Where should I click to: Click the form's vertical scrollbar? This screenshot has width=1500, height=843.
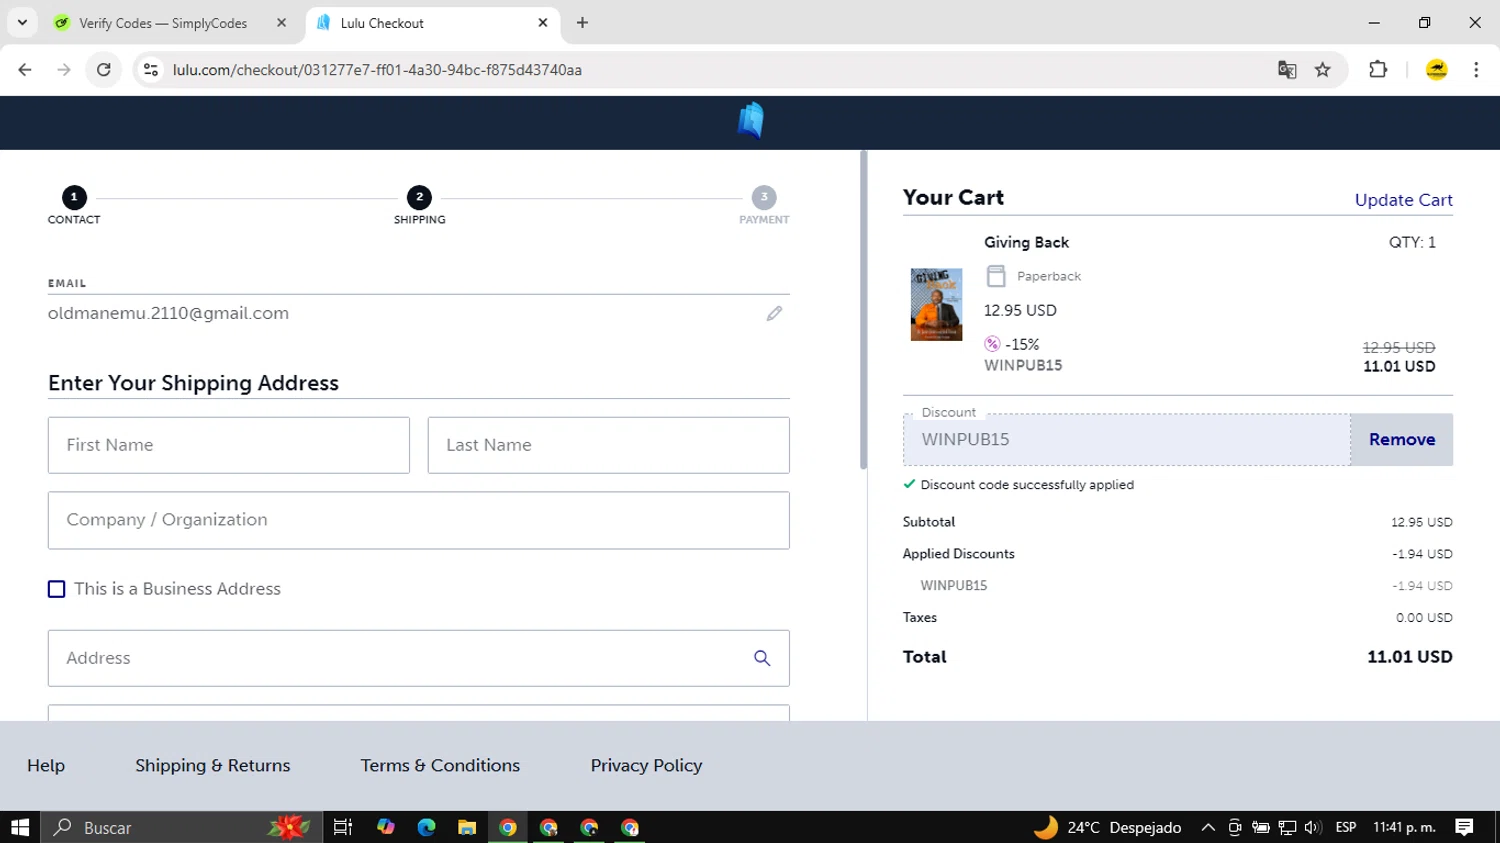(x=863, y=310)
